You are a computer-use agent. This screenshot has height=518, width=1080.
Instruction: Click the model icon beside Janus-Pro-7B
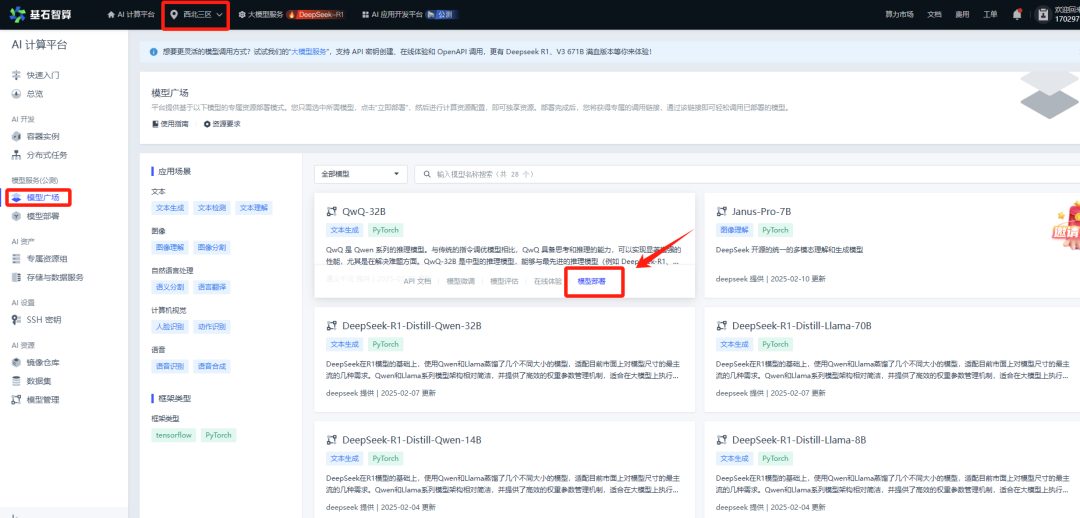click(722, 211)
